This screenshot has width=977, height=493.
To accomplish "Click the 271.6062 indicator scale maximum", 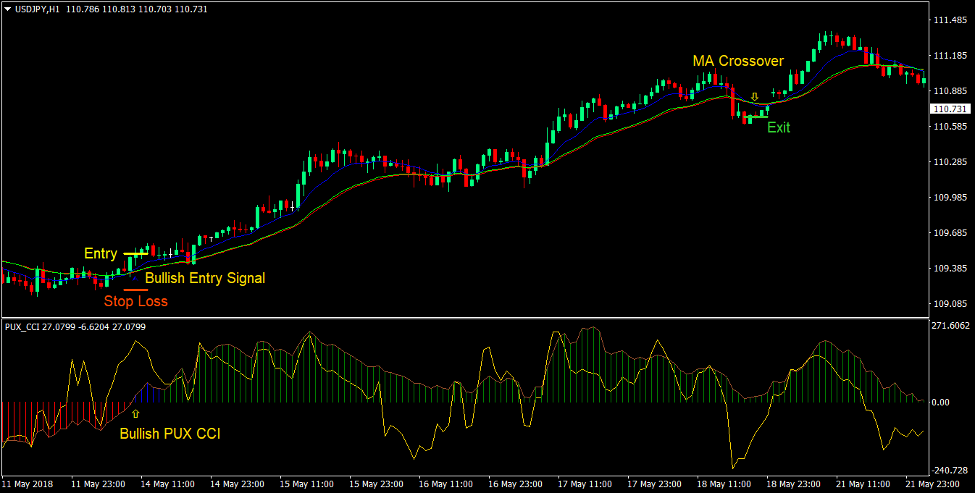I will [952, 326].
